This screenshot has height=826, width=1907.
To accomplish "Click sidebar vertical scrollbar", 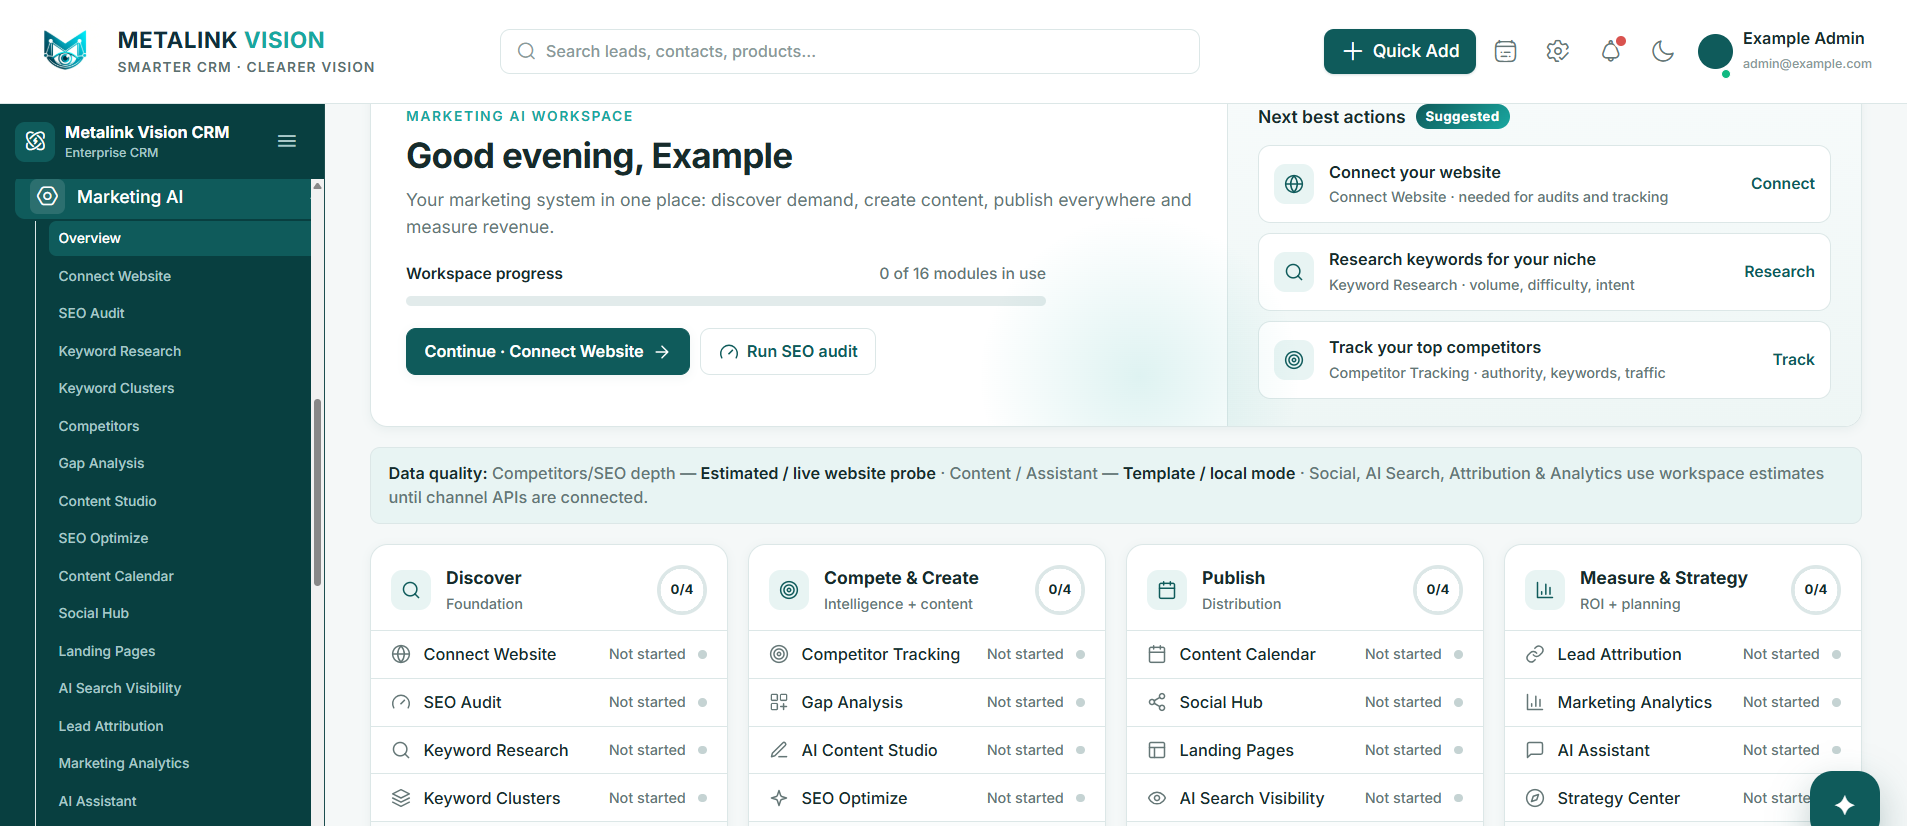I will click(x=317, y=492).
